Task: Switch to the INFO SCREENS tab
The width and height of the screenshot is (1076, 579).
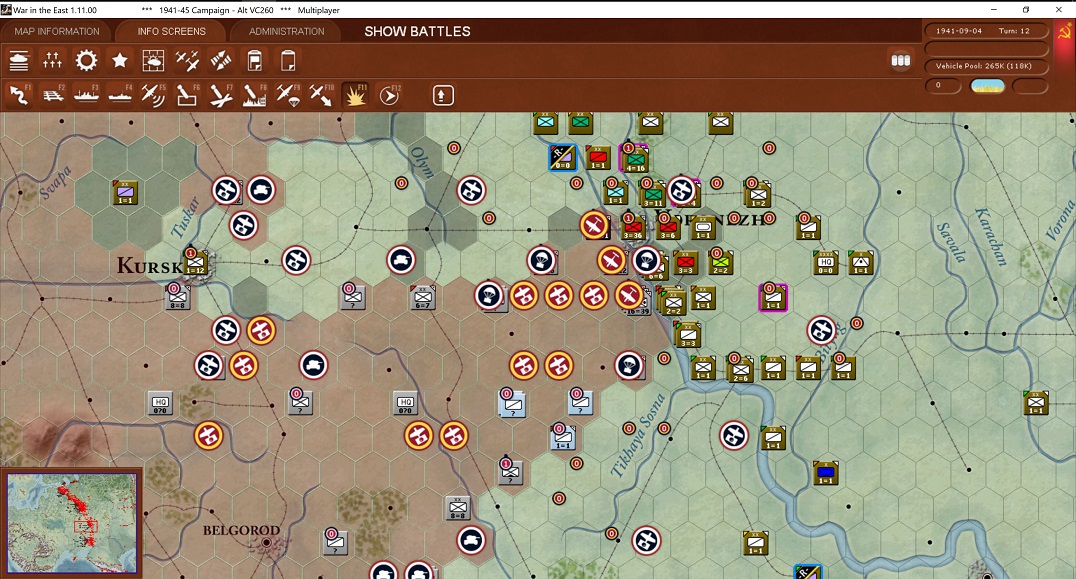Action: click(x=171, y=32)
